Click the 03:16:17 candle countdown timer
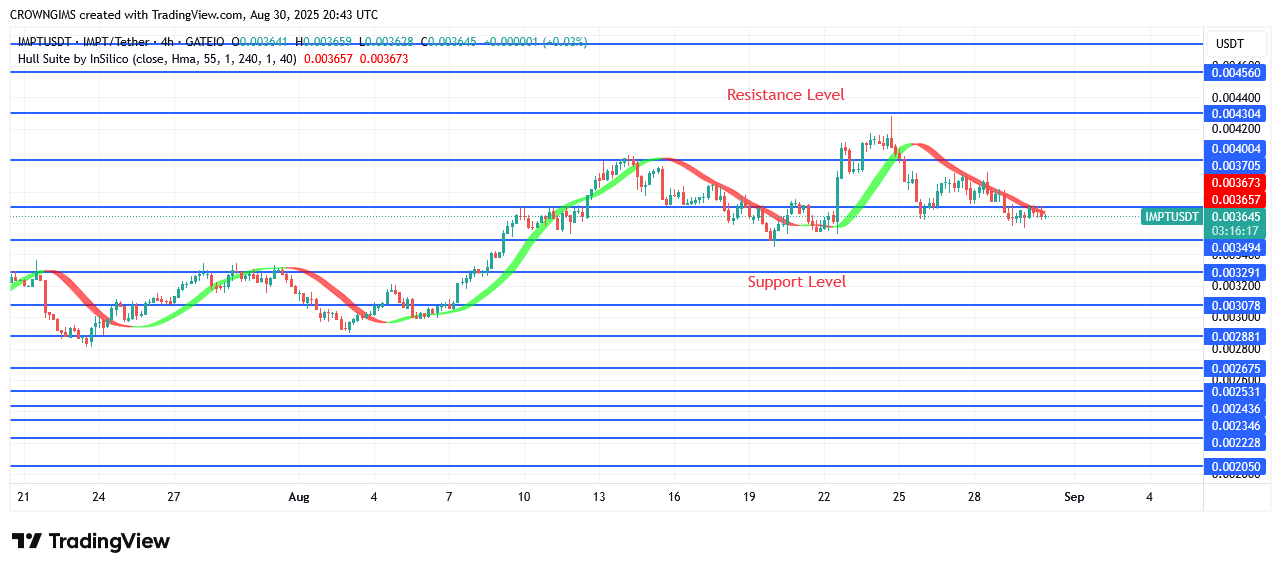This screenshot has width=1281, height=571. point(1236,231)
